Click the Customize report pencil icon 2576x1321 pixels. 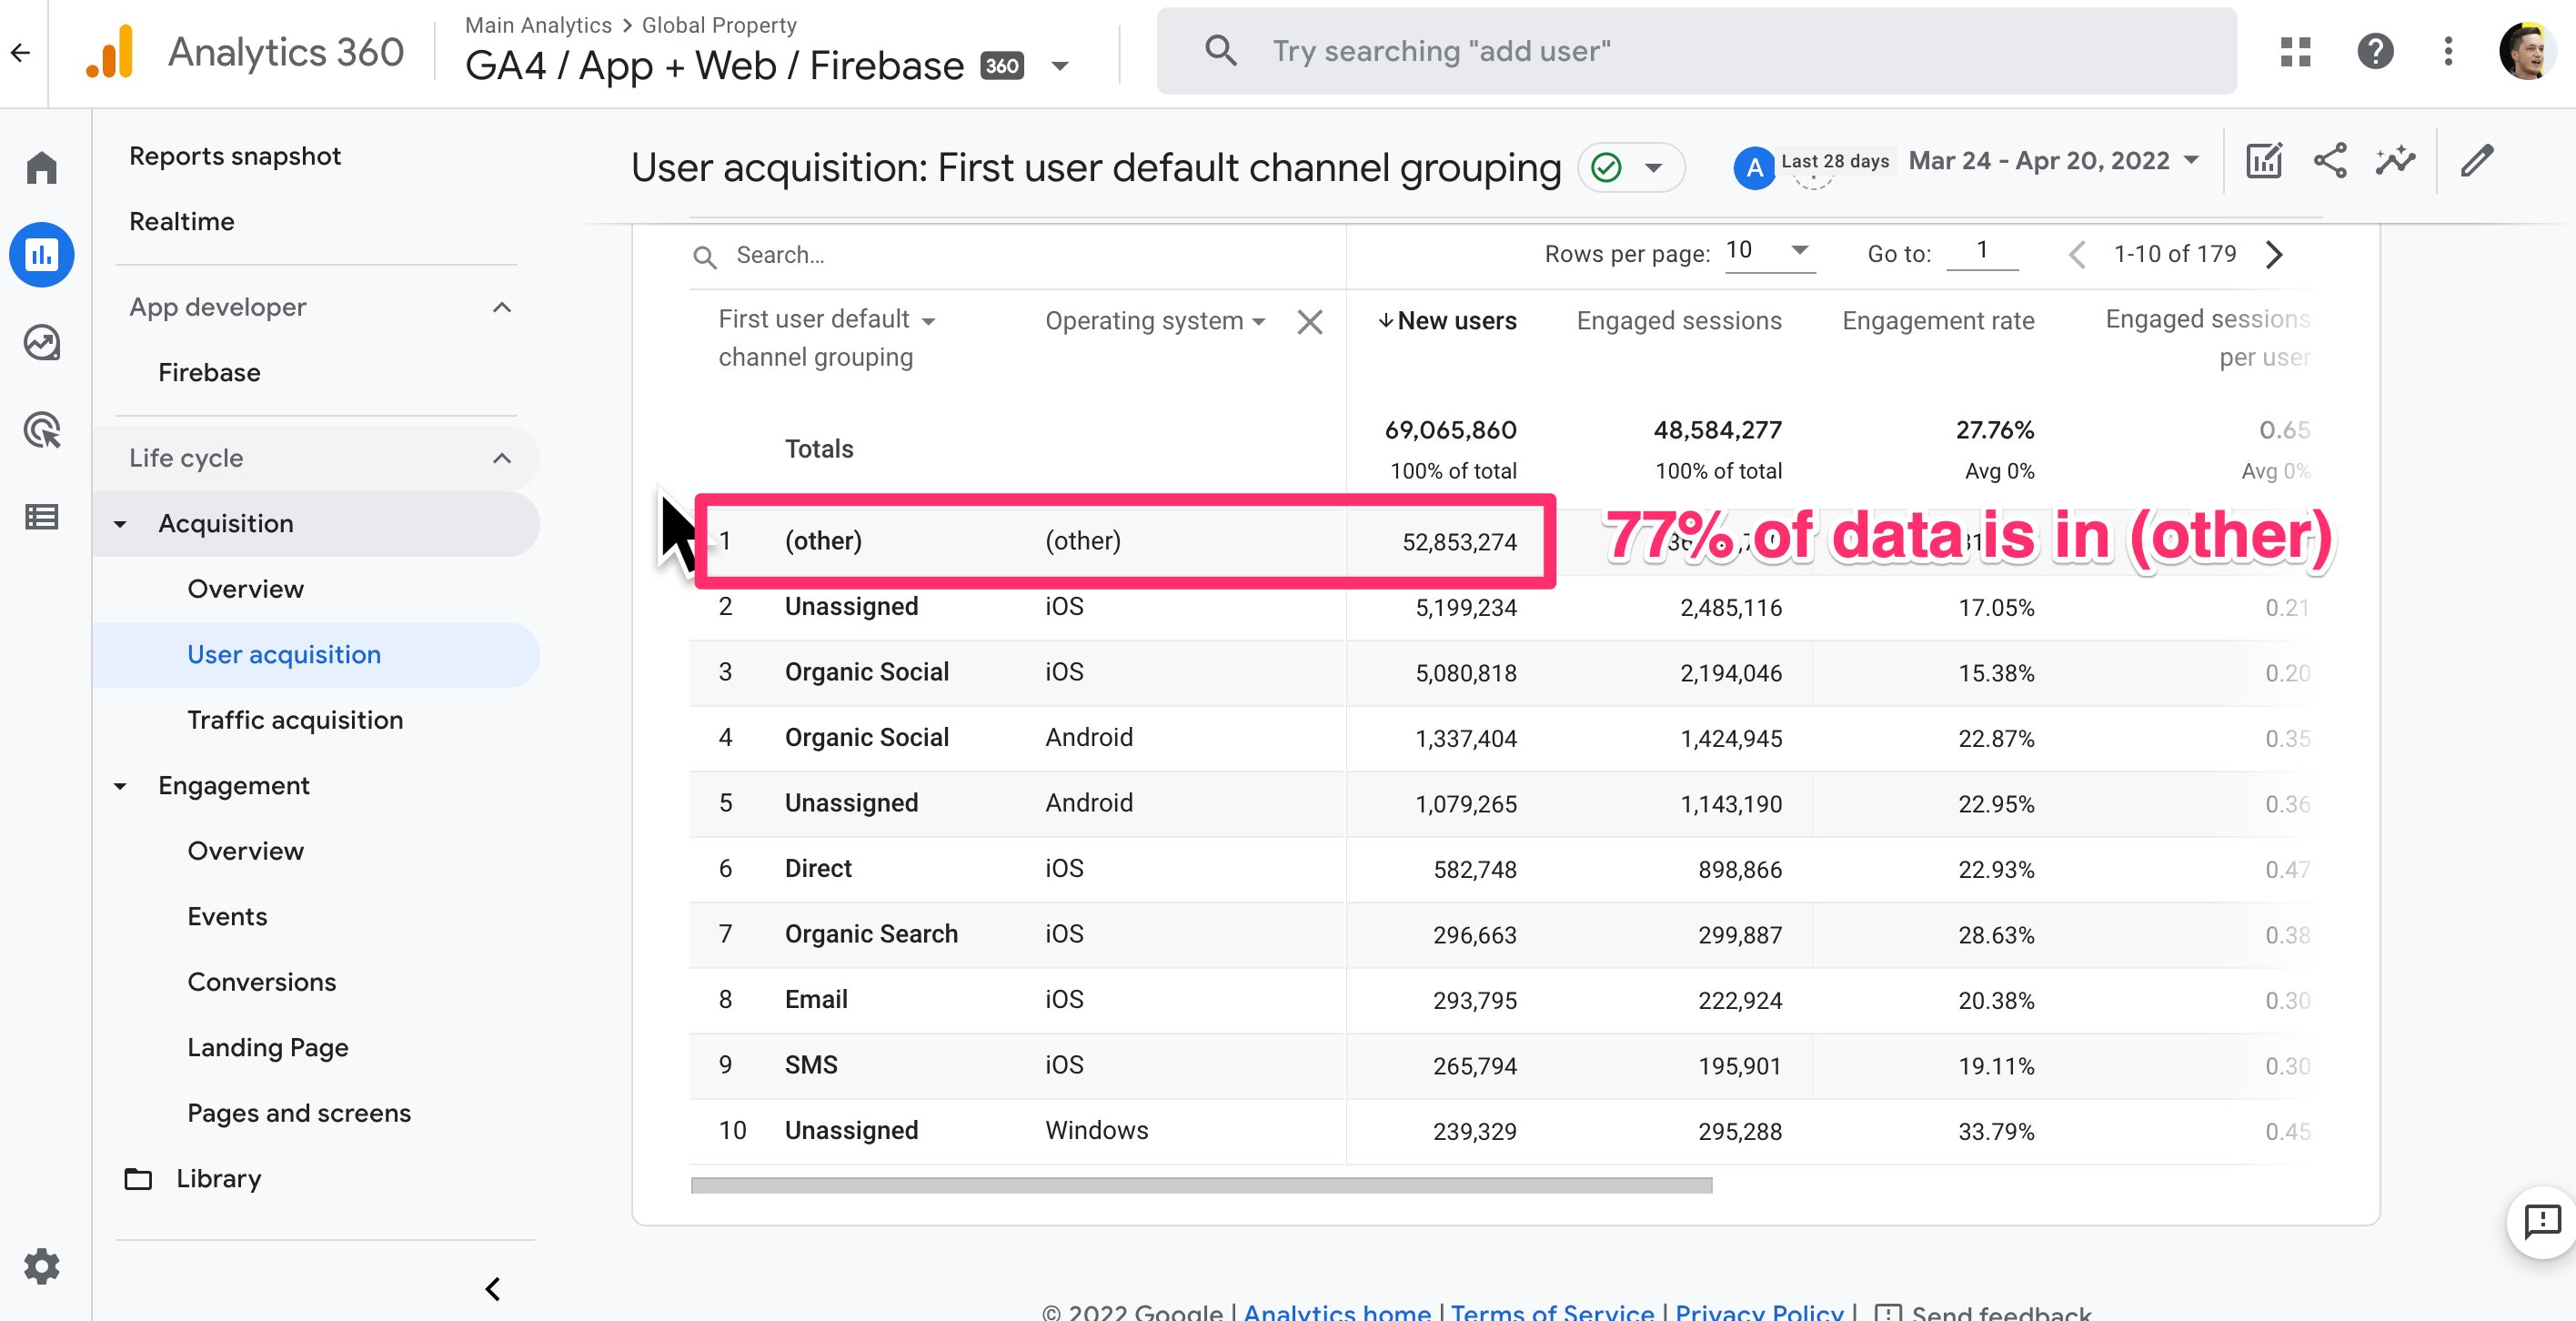point(2477,160)
